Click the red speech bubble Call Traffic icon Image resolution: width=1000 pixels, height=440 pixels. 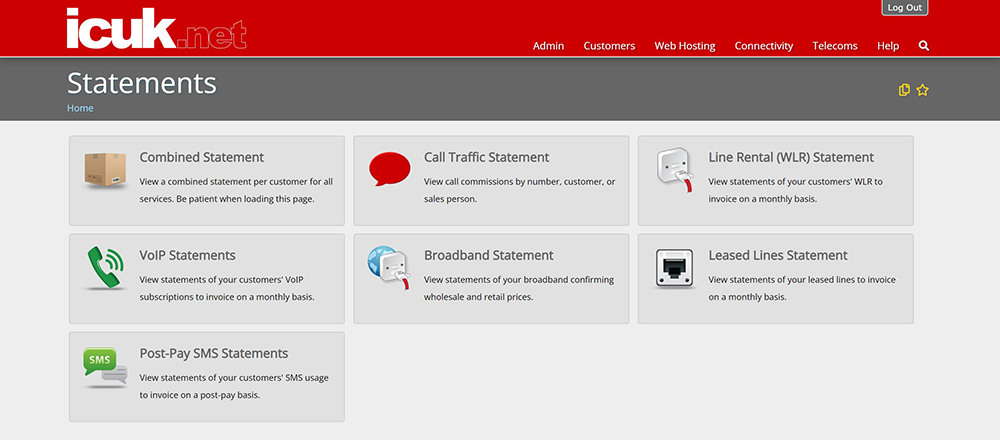[x=390, y=169]
